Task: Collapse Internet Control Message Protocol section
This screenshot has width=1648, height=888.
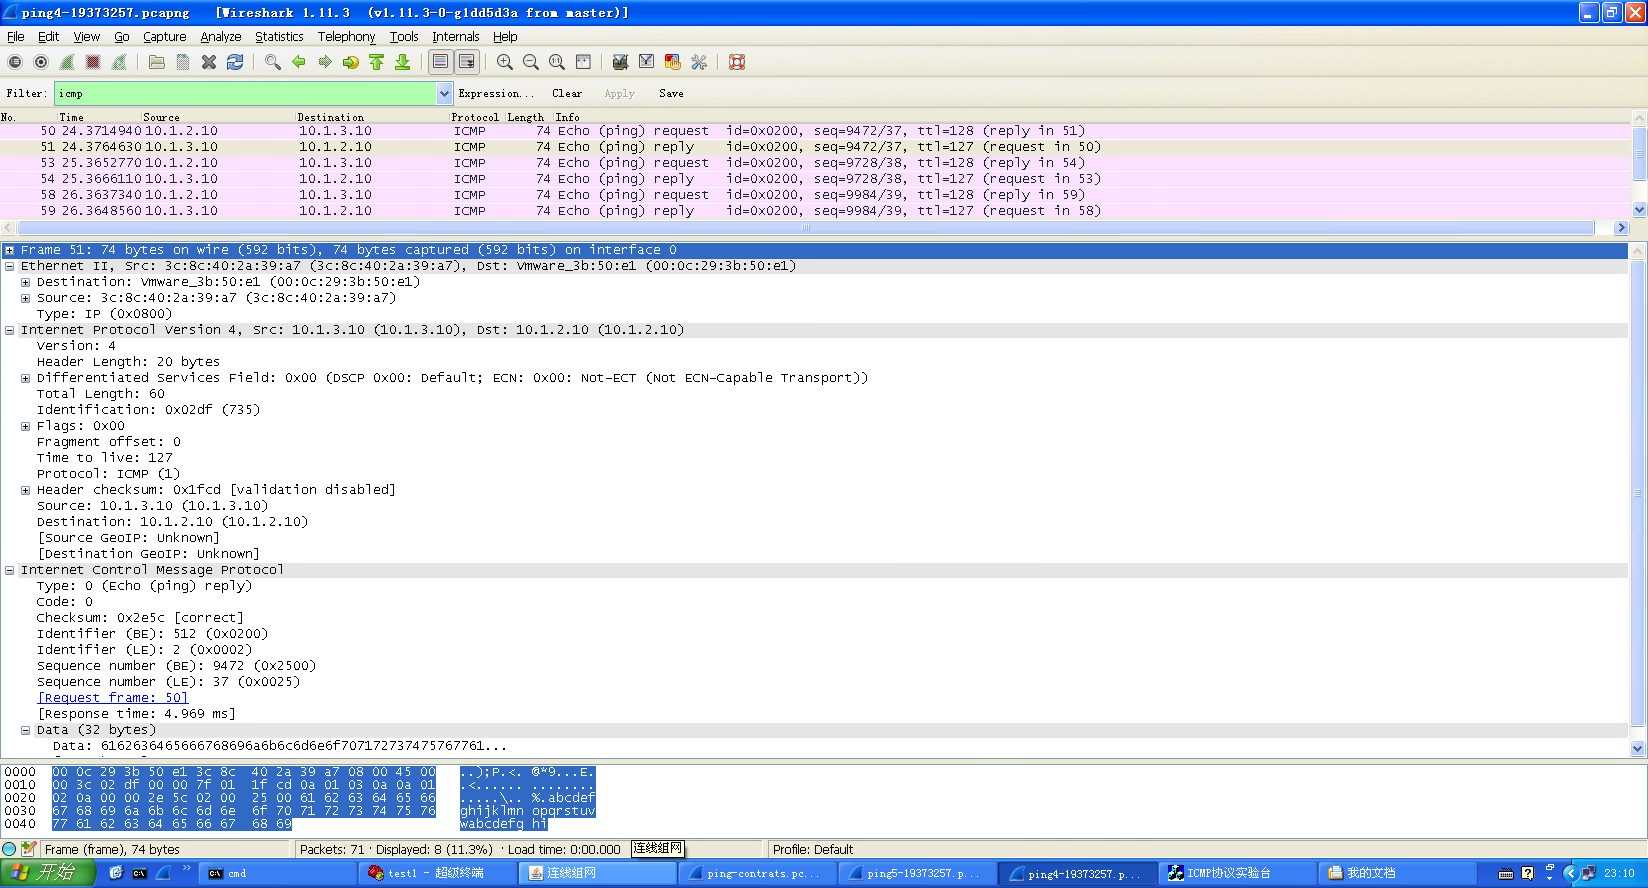Action: [x=9, y=570]
